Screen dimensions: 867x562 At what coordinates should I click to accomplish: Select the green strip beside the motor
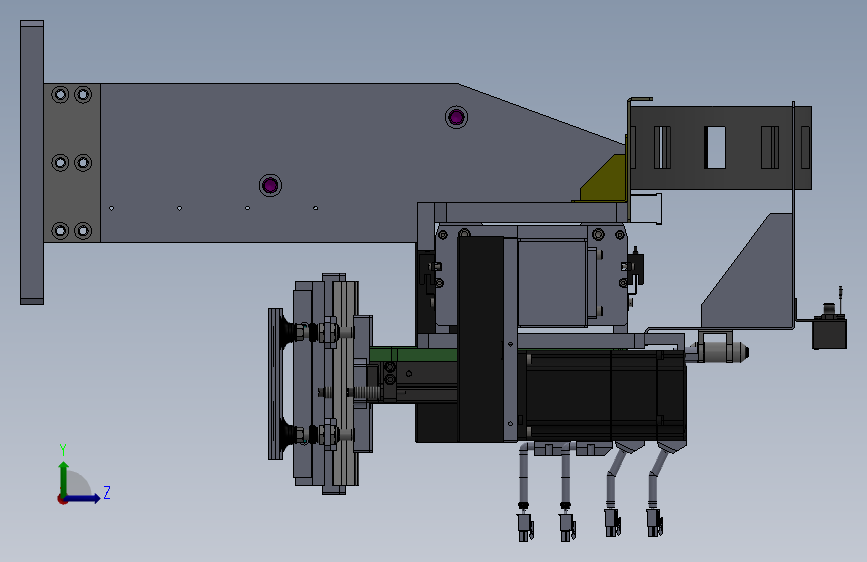(x=413, y=355)
